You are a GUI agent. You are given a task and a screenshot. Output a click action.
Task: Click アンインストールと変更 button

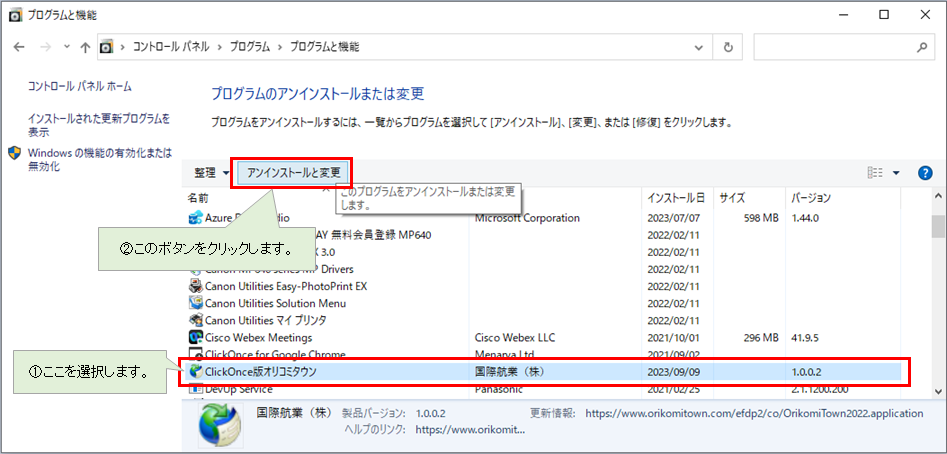pos(294,173)
